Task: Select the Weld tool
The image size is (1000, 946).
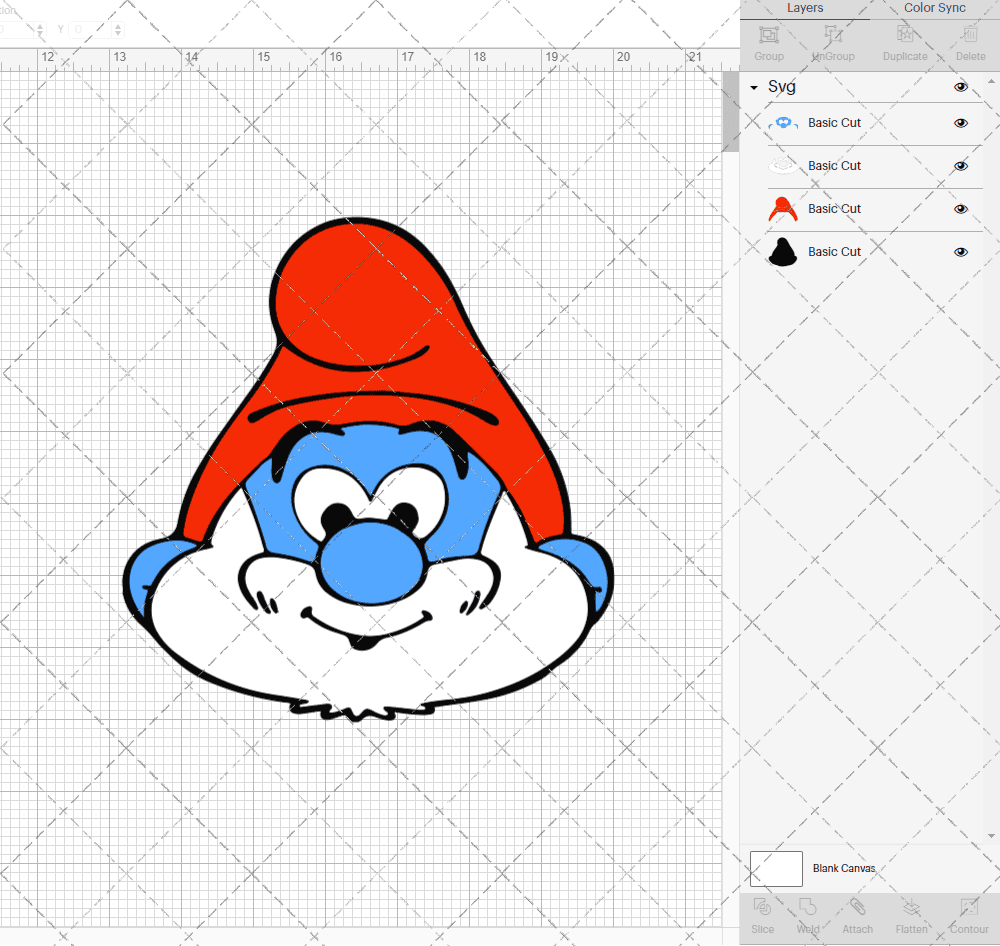Action: tap(807, 907)
